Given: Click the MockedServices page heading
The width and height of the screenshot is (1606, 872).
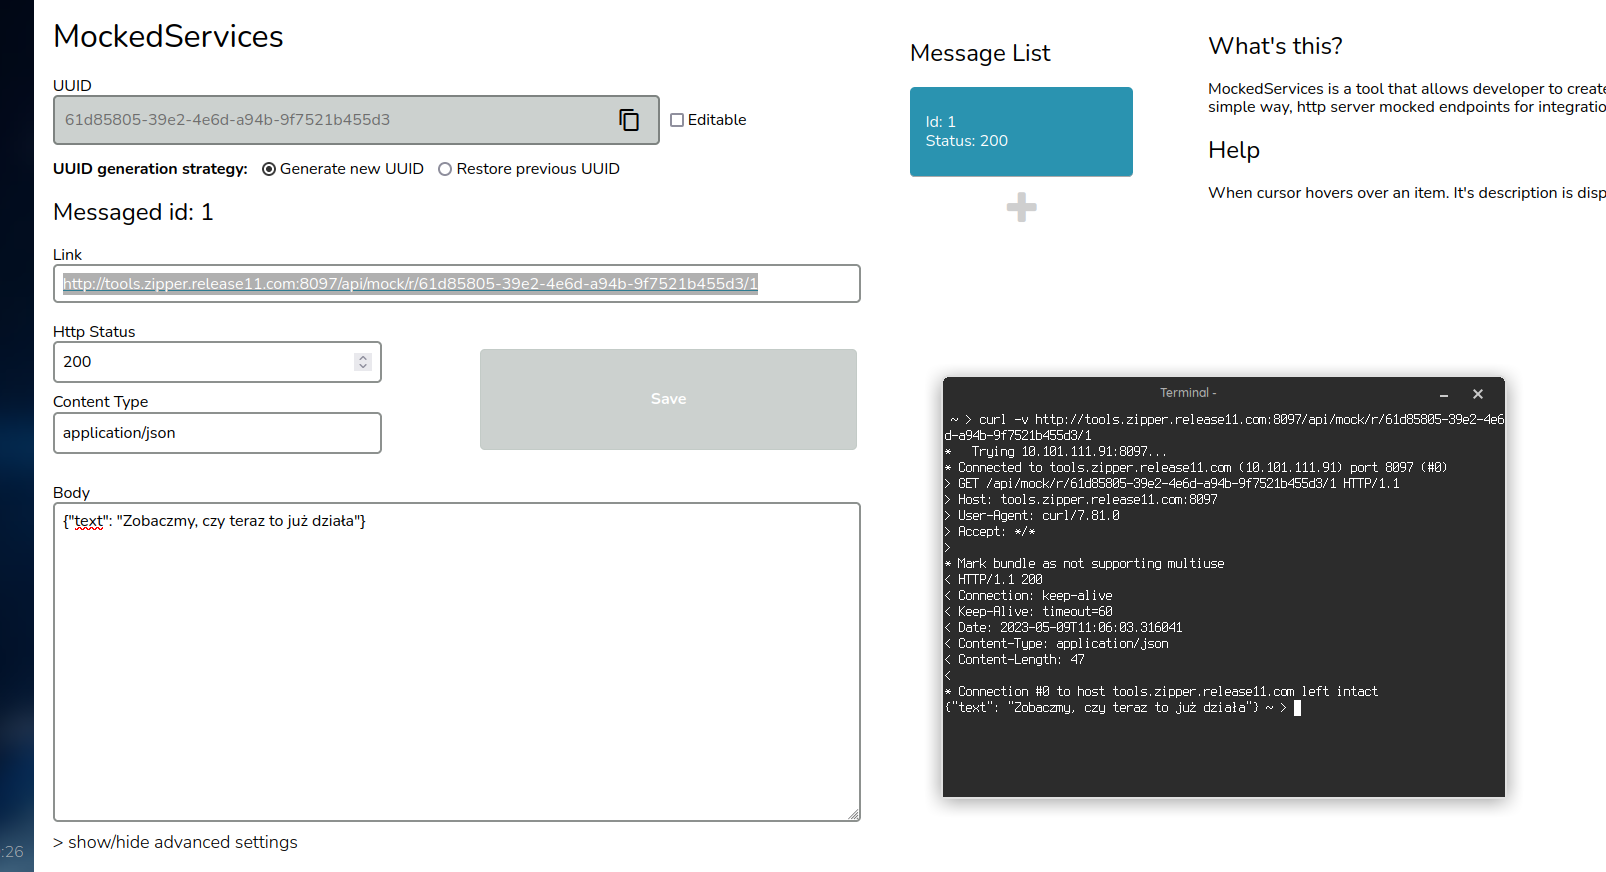Looking at the screenshot, I should [x=168, y=36].
